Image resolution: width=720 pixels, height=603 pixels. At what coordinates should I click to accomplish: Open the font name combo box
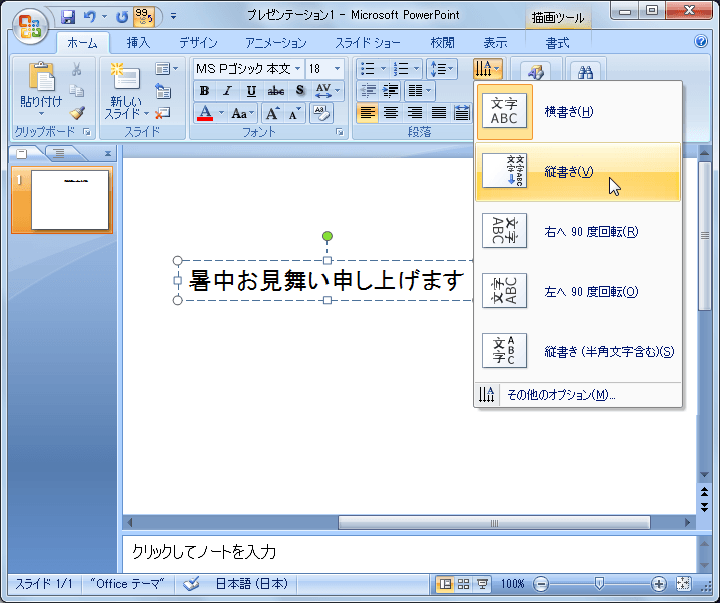pos(248,69)
